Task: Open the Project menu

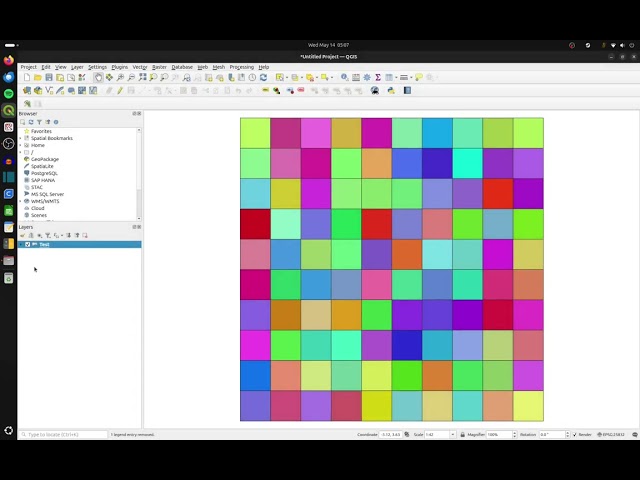Action: [29, 67]
